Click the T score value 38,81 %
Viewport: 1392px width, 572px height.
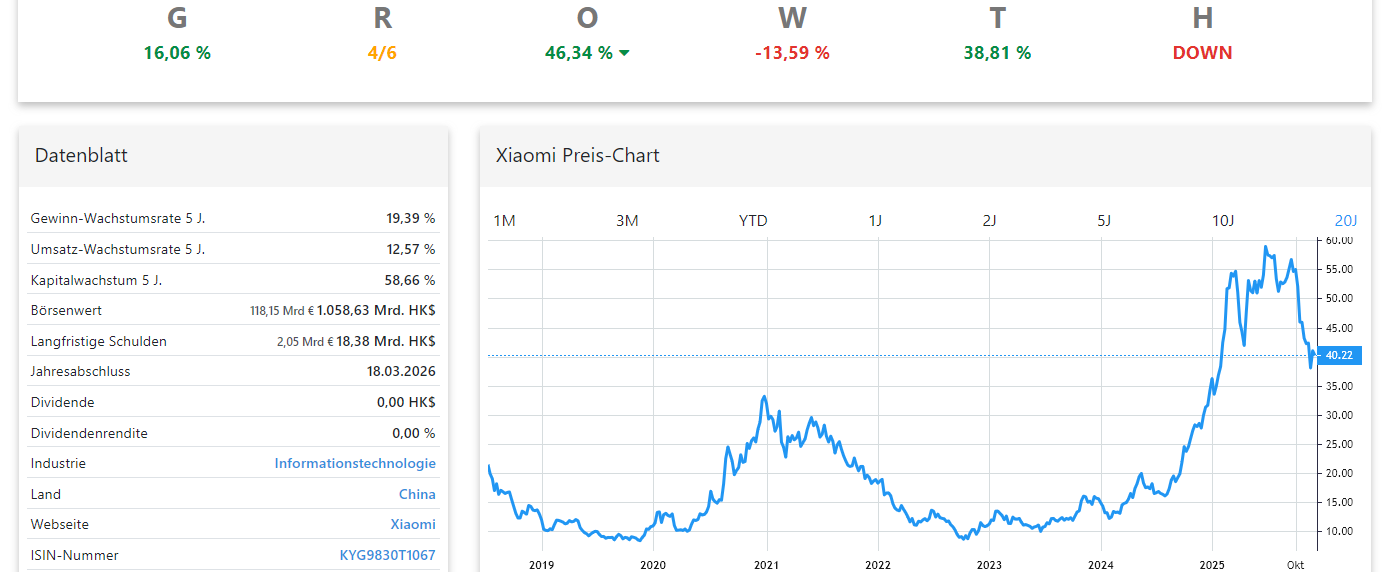[x=997, y=53]
